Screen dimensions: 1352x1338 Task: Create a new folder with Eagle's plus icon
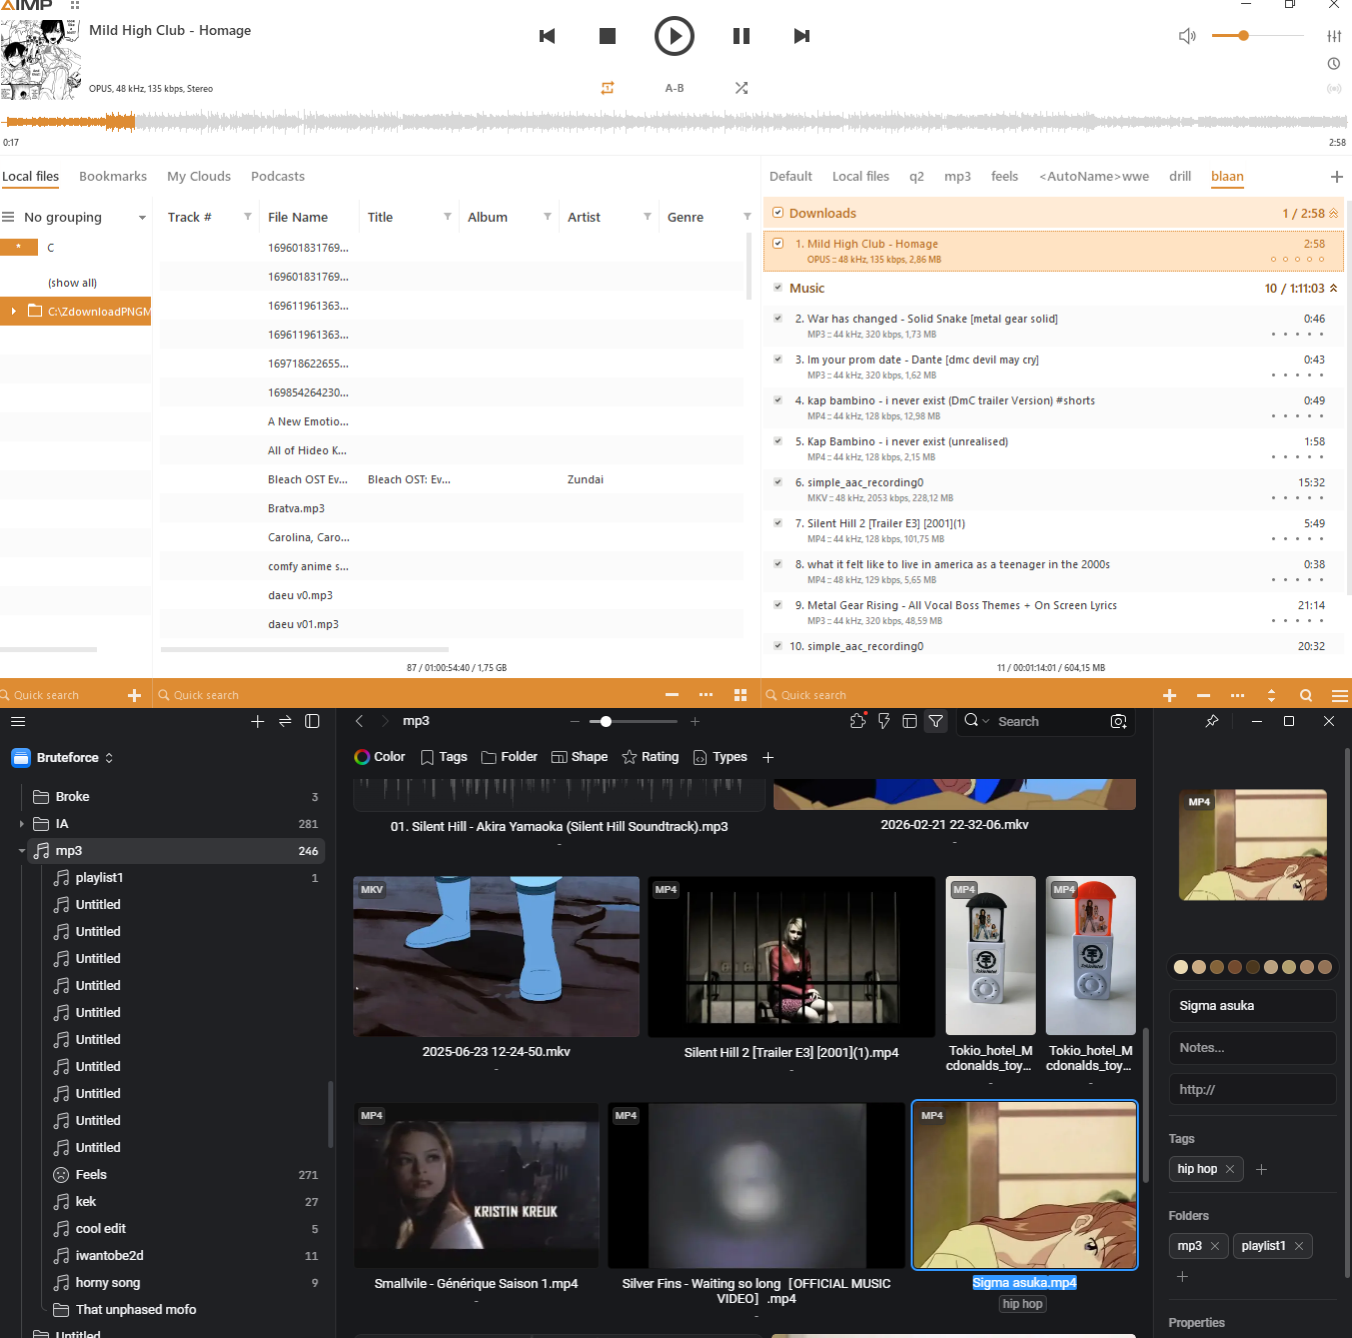coord(257,721)
